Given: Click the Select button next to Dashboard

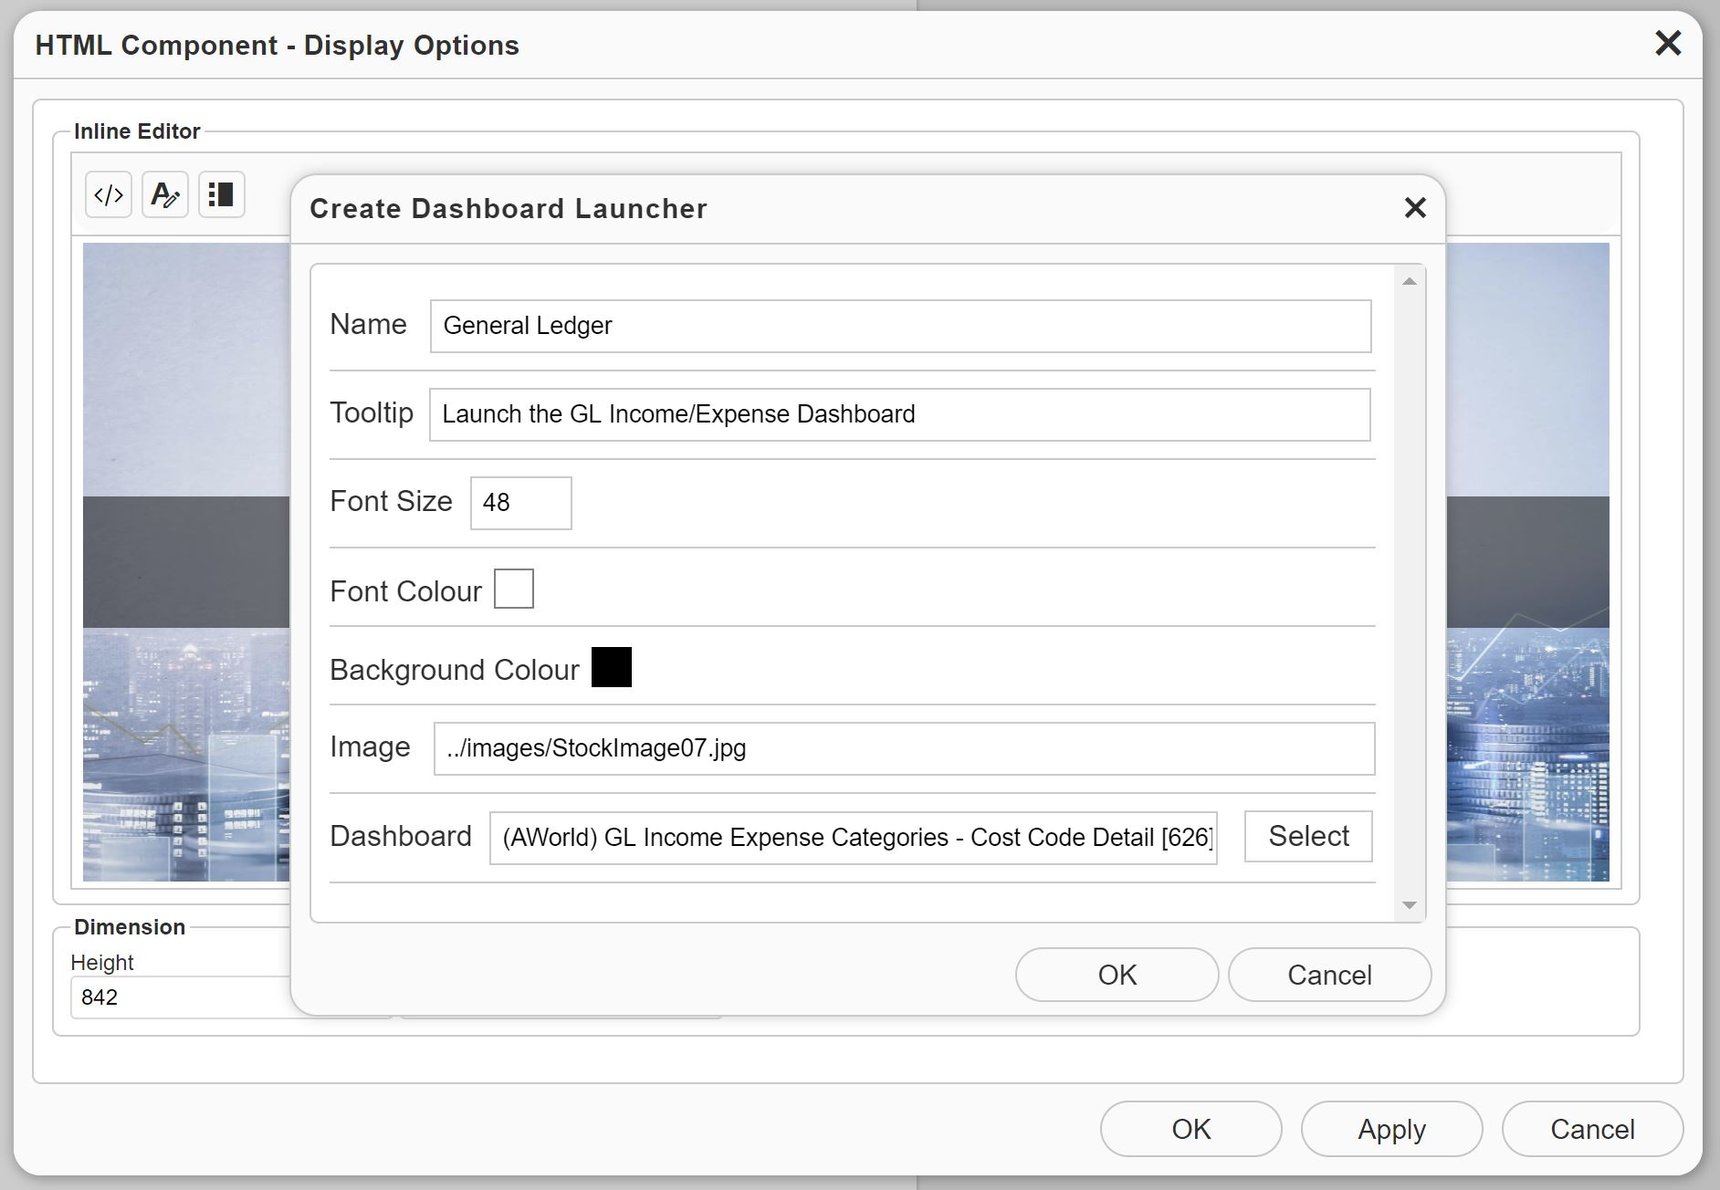Looking at the screenshot, I should pos(1308,836).
